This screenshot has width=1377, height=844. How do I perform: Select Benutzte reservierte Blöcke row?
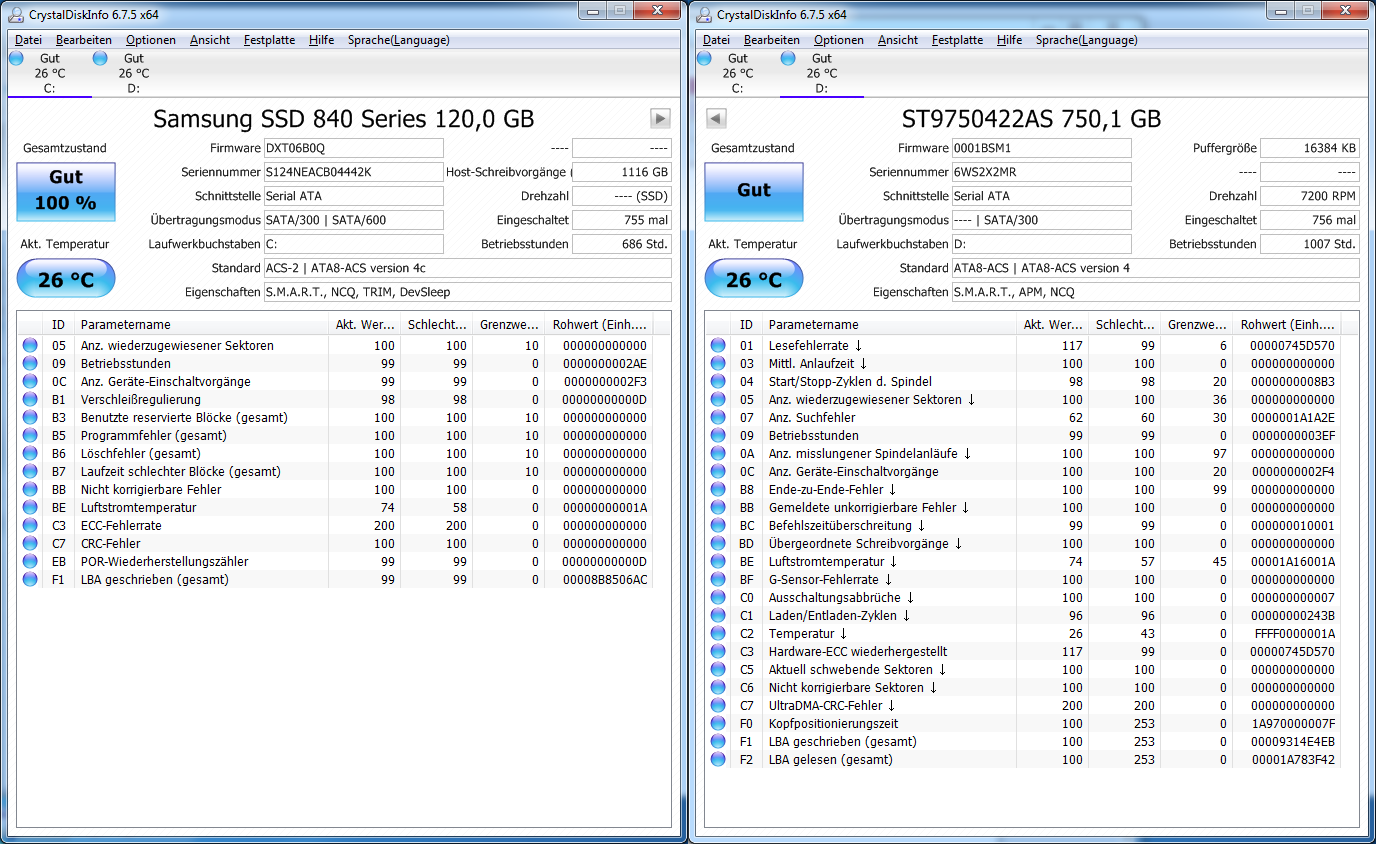click(335, 418)
